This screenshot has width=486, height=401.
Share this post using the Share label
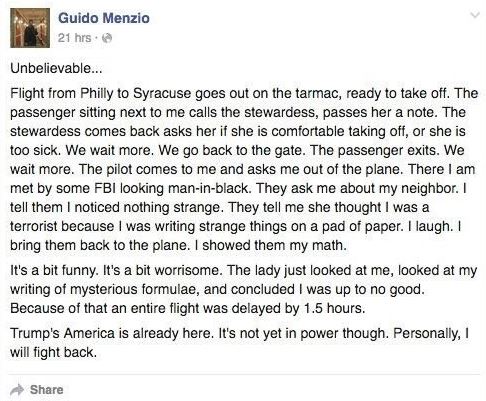point(47,390)
